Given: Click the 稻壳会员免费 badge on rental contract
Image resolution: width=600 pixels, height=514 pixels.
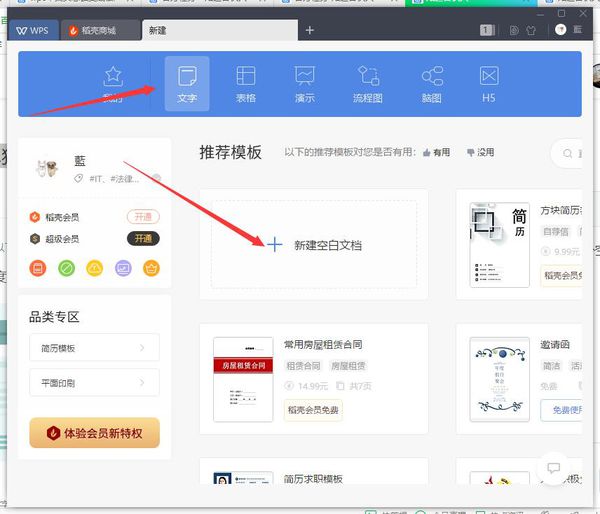Looking at the screenshot, I should (x=313, y=410).
